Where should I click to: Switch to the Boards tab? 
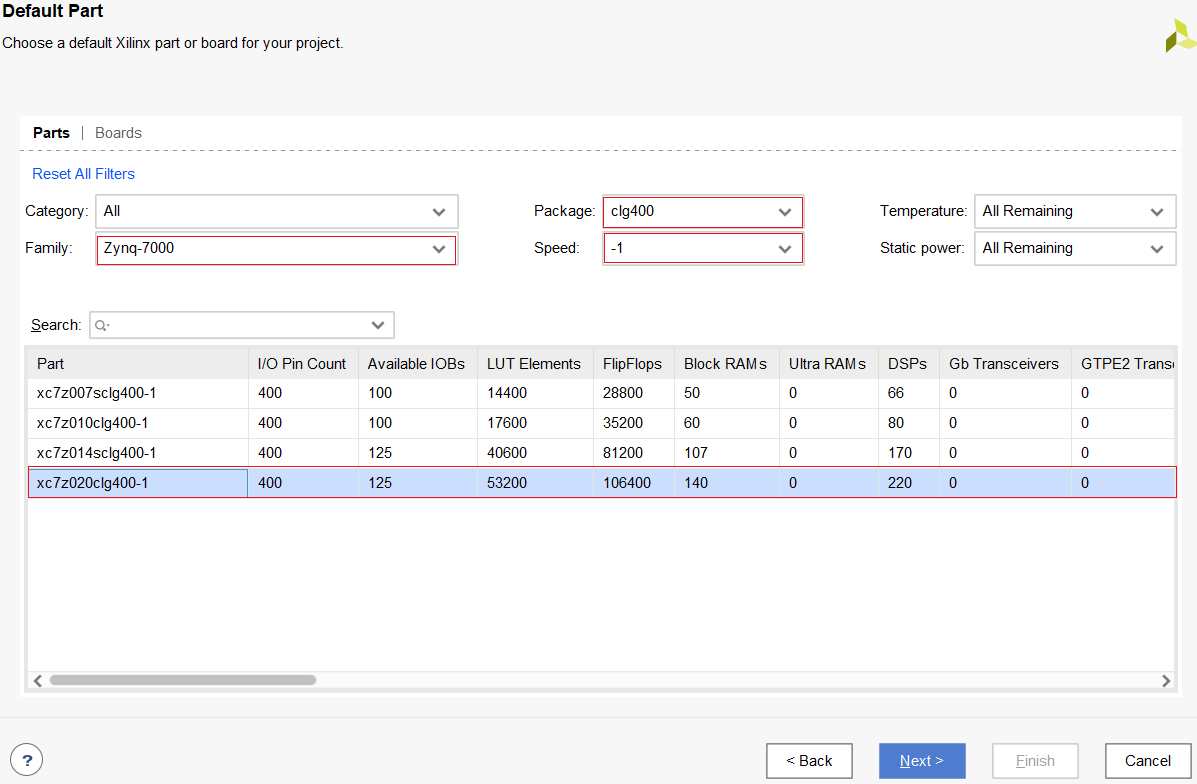(118, 133)
